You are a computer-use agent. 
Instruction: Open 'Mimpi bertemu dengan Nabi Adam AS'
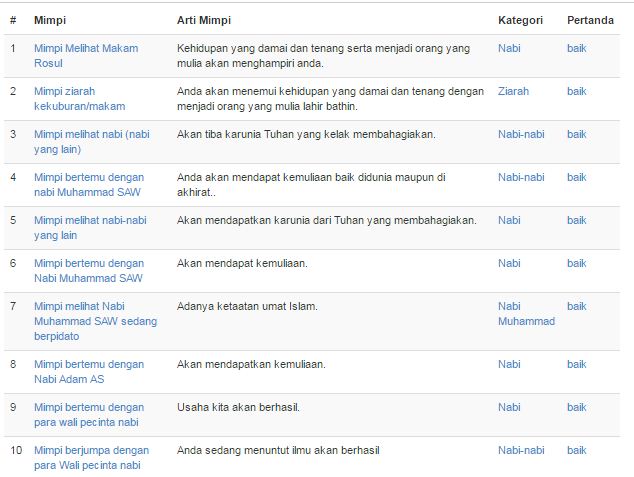89,371
